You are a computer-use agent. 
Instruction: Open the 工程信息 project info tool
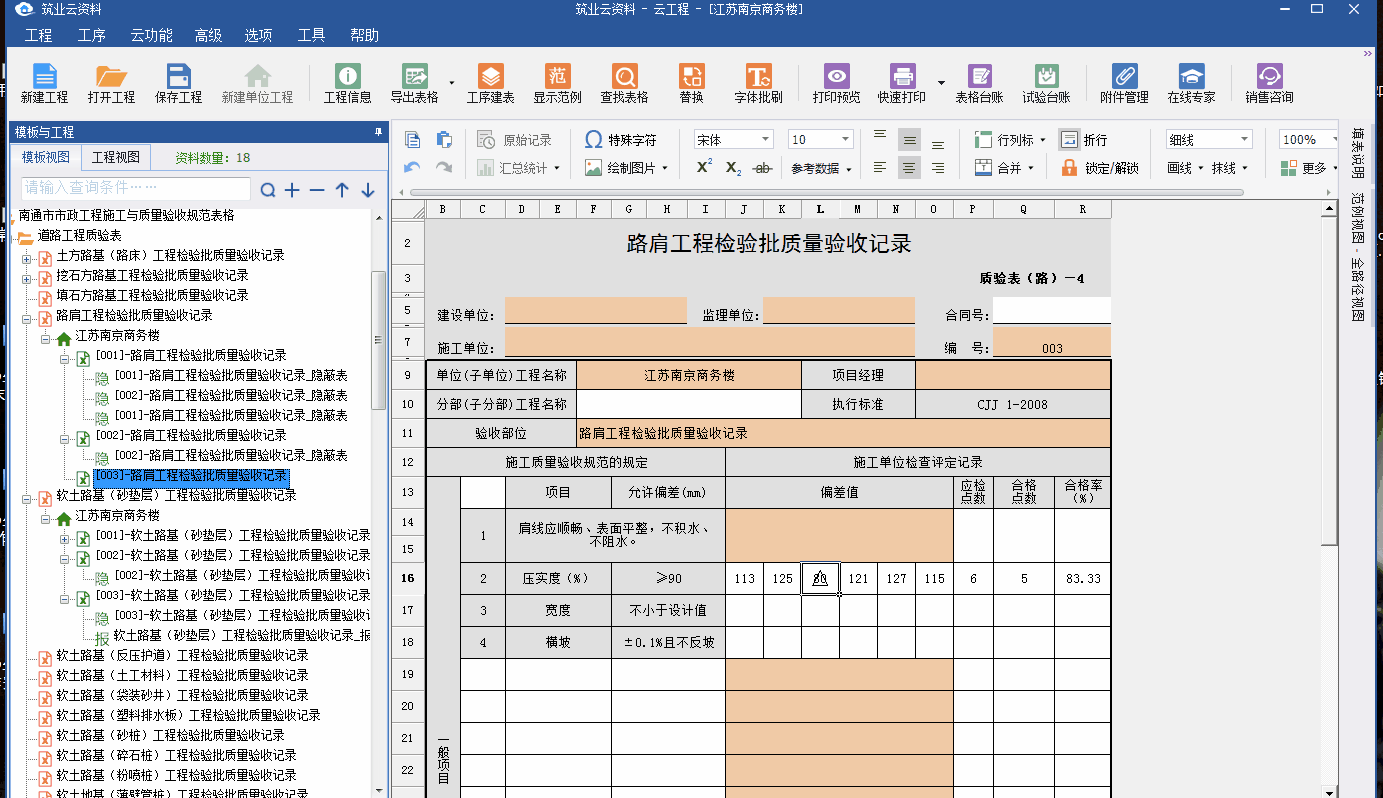347,84
